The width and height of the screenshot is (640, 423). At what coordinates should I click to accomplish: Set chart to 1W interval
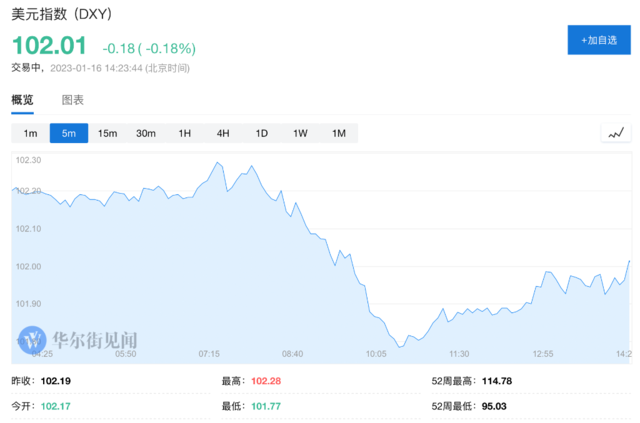tap(300, 134)
